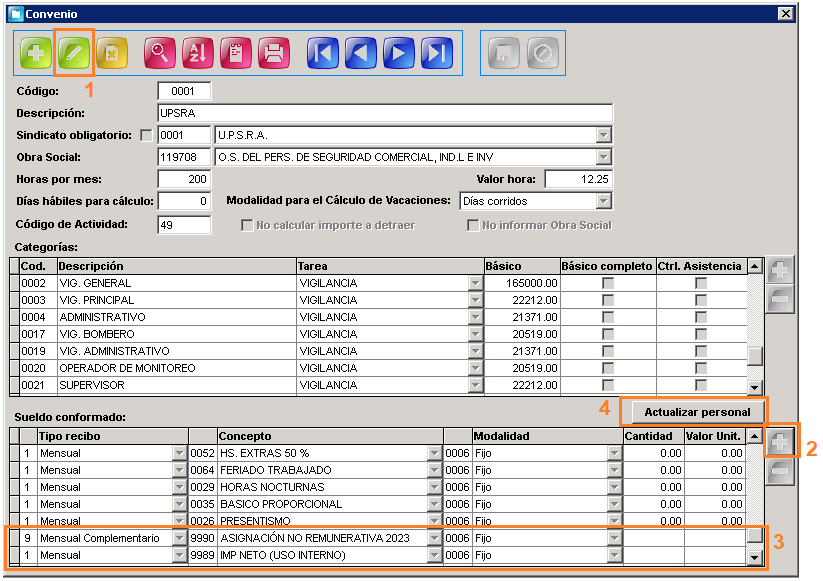Check No calcular importe a detraer

coord(247,225)
